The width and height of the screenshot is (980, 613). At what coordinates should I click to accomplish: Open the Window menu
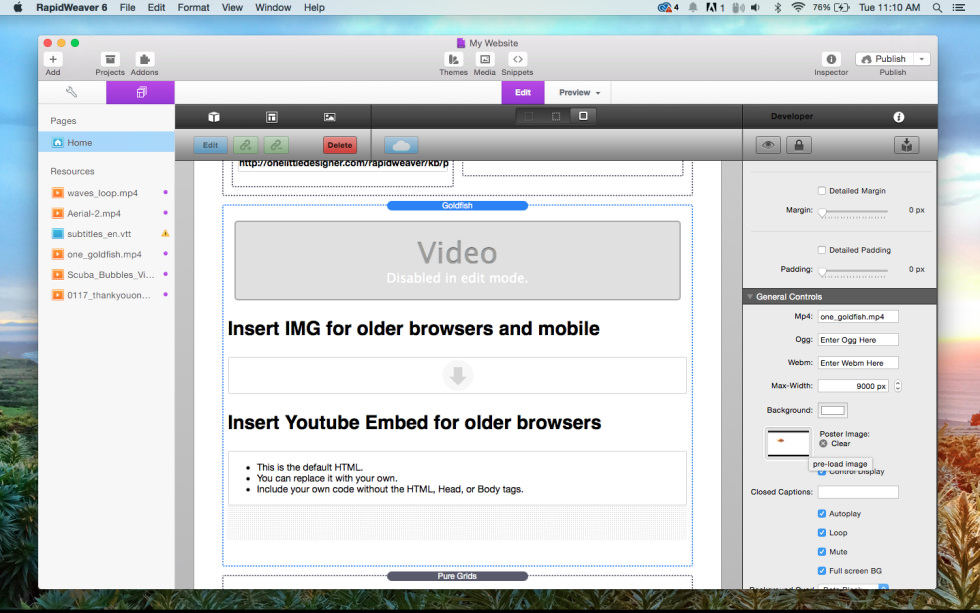(x=273, y=7)
